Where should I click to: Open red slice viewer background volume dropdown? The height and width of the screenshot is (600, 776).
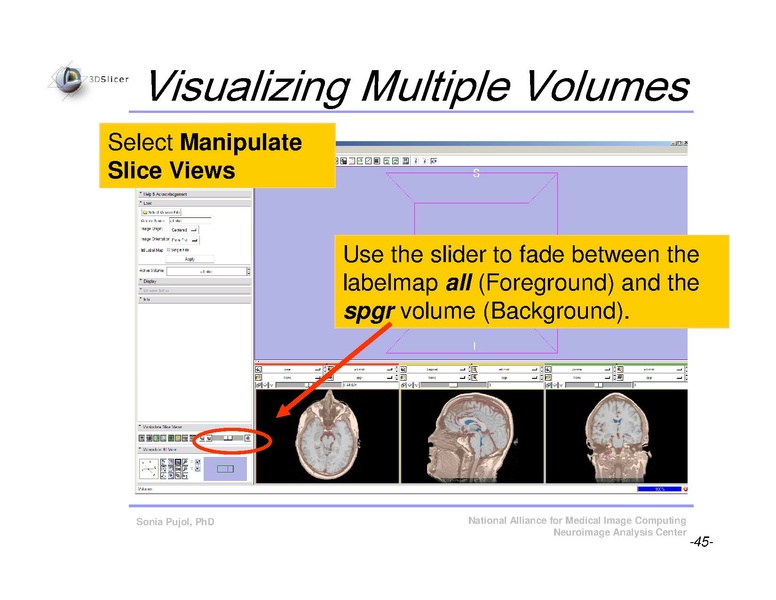coord(364,377)
